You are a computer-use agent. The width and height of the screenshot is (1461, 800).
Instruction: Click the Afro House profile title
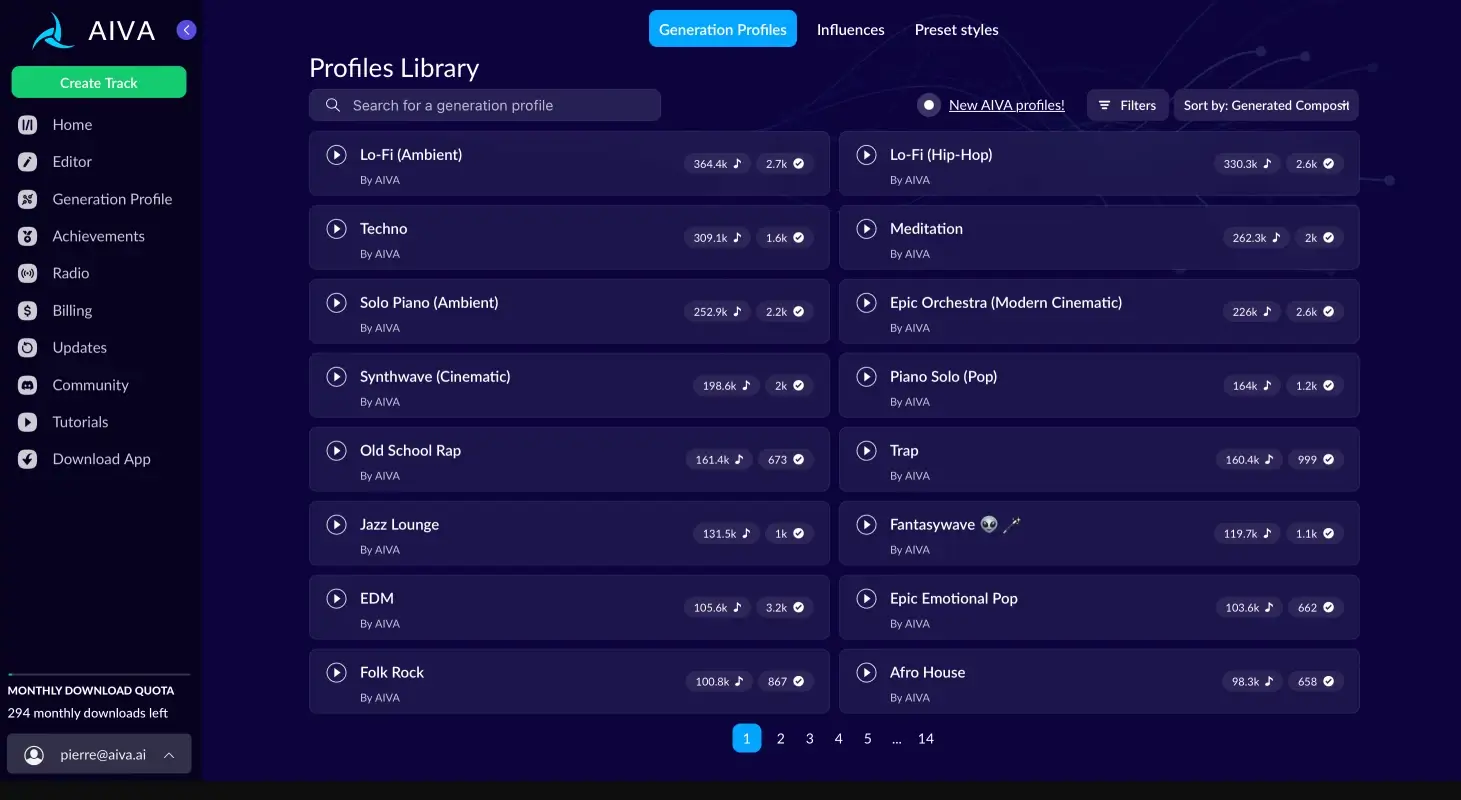[x=927, y=673]
